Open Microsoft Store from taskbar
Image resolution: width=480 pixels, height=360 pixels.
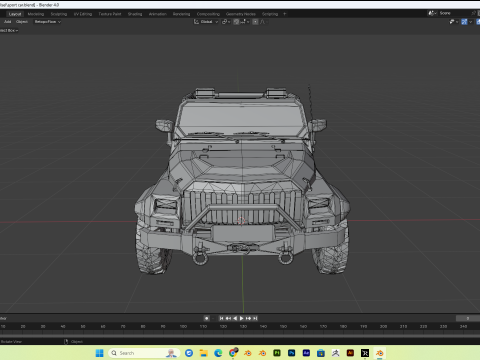pos(321,353)
